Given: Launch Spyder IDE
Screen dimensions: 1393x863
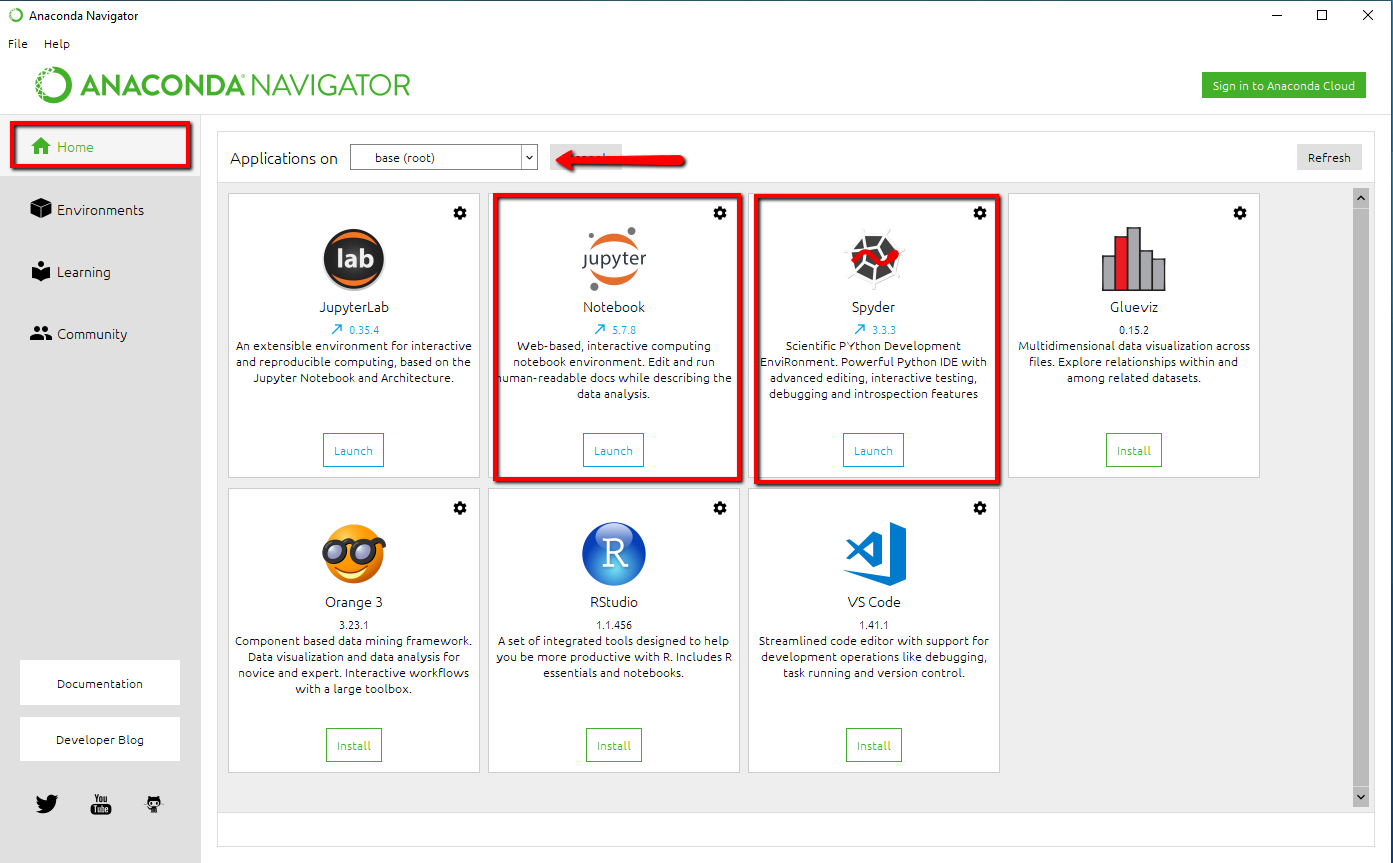Looking at the screenshot, I should click(873, 451).
